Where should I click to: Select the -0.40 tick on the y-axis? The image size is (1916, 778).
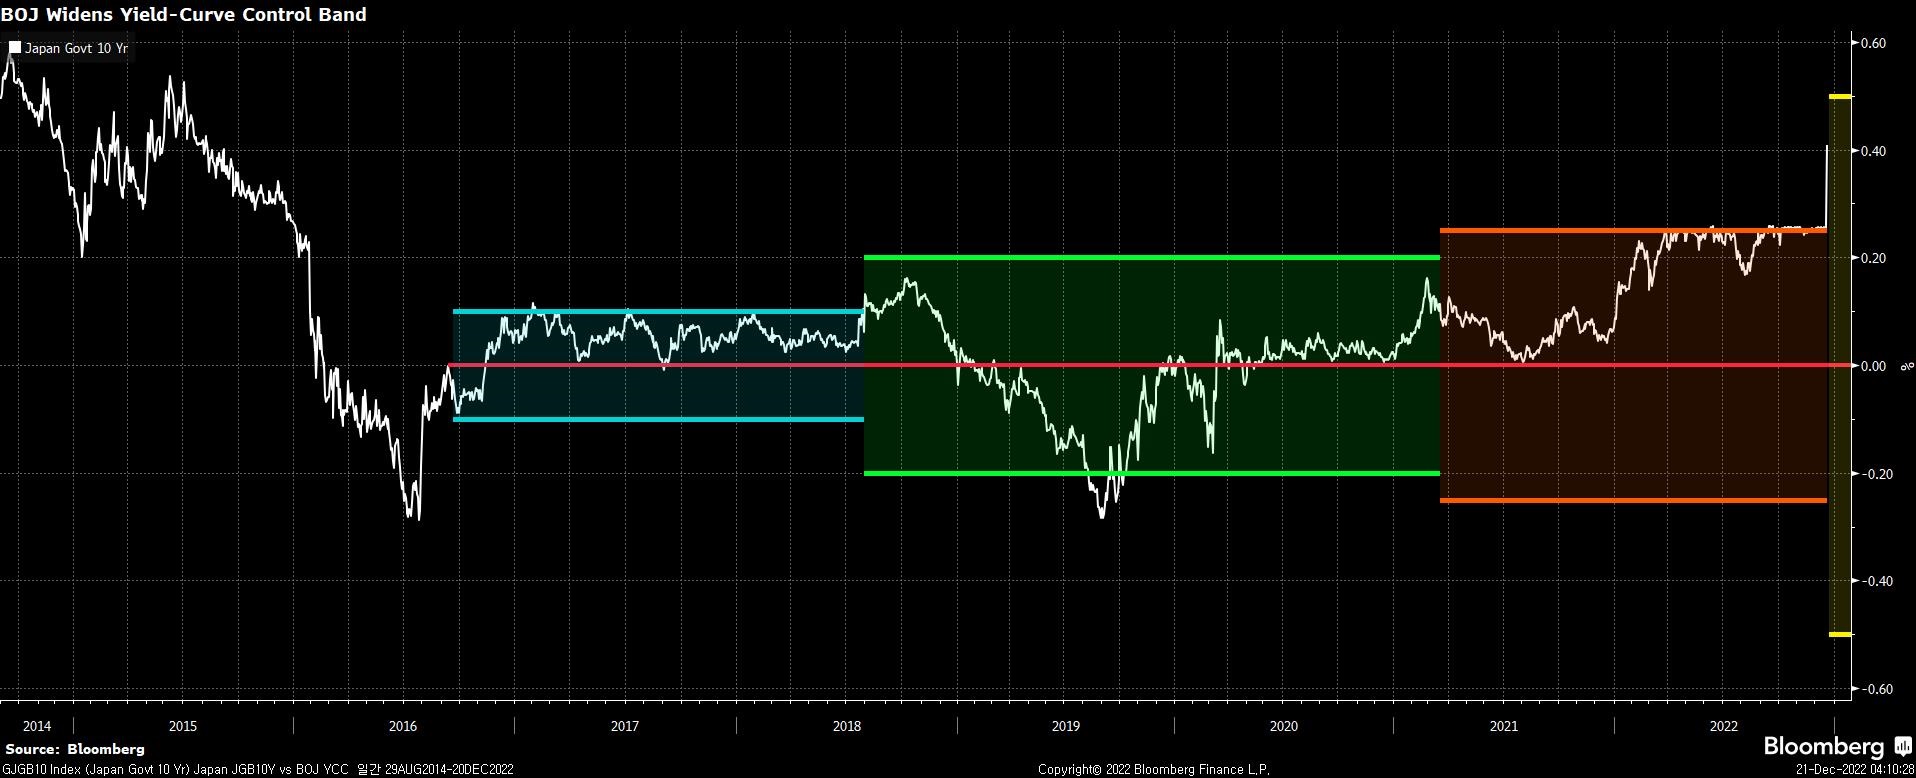coord(1872,581)
